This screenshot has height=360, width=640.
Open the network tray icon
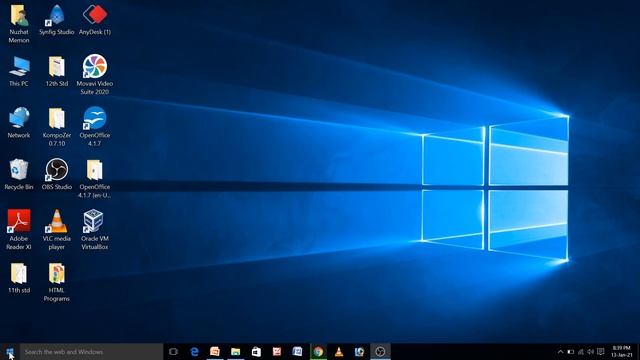(x=581, y=352)
